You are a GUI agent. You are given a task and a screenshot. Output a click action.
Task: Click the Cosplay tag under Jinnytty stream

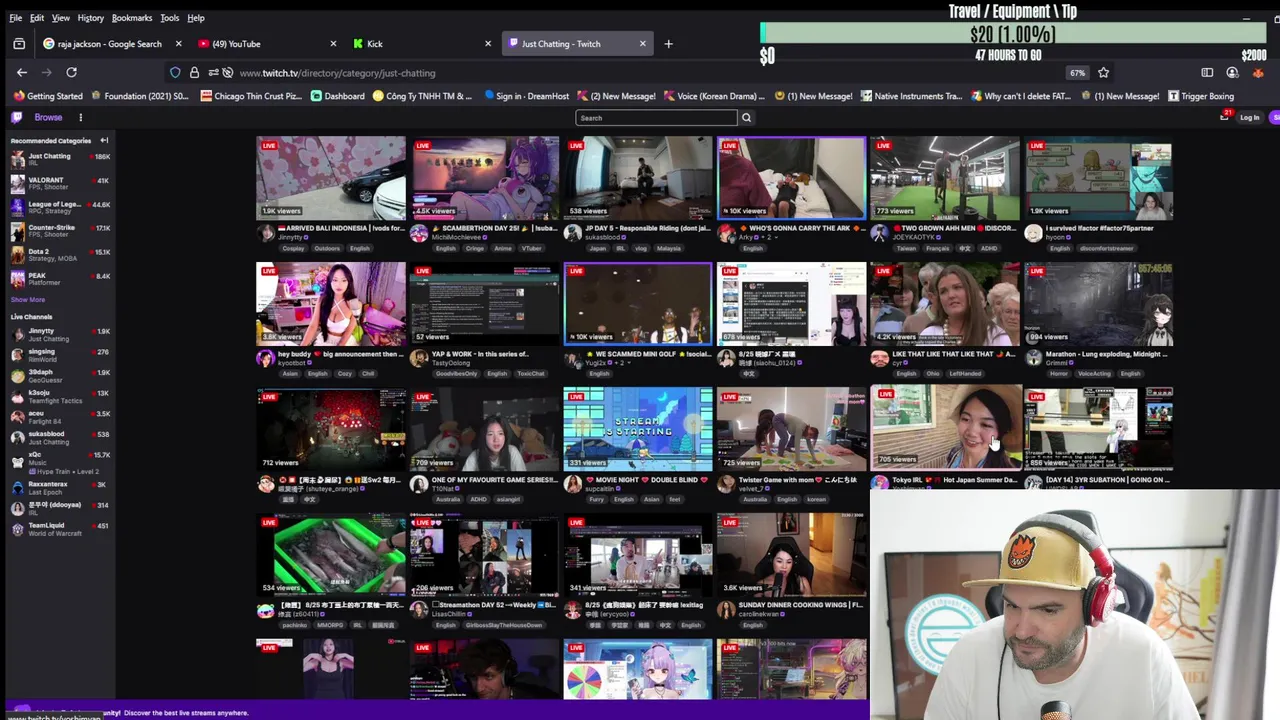(294, 248)
